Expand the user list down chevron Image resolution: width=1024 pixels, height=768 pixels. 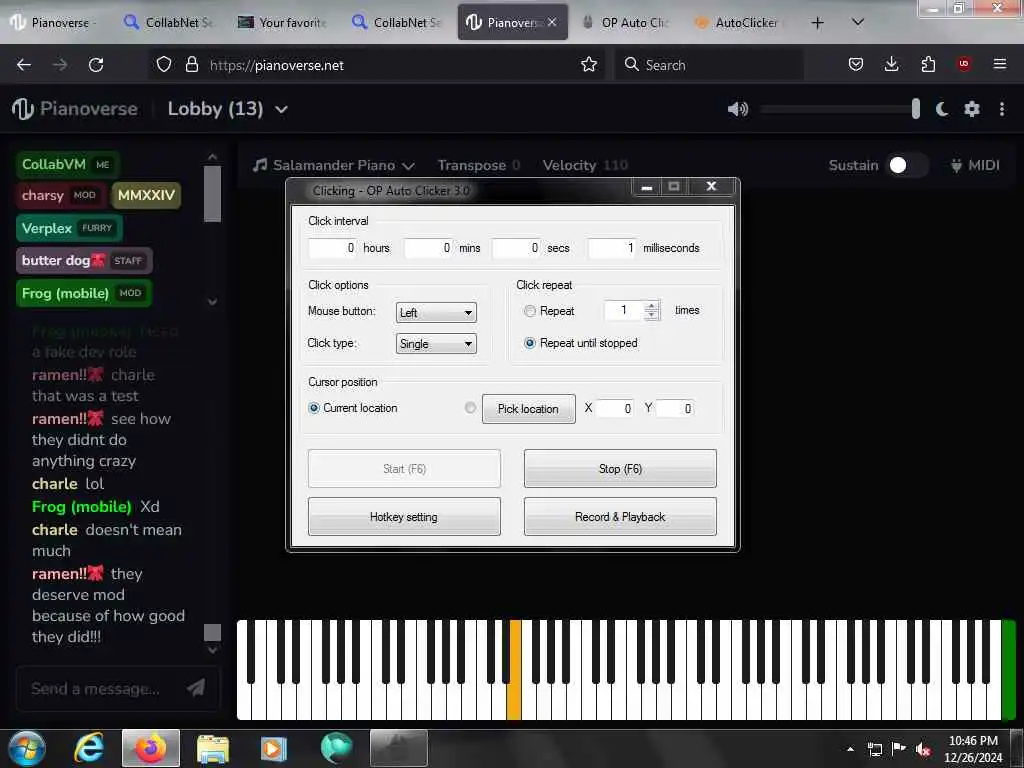click(212, 302)
